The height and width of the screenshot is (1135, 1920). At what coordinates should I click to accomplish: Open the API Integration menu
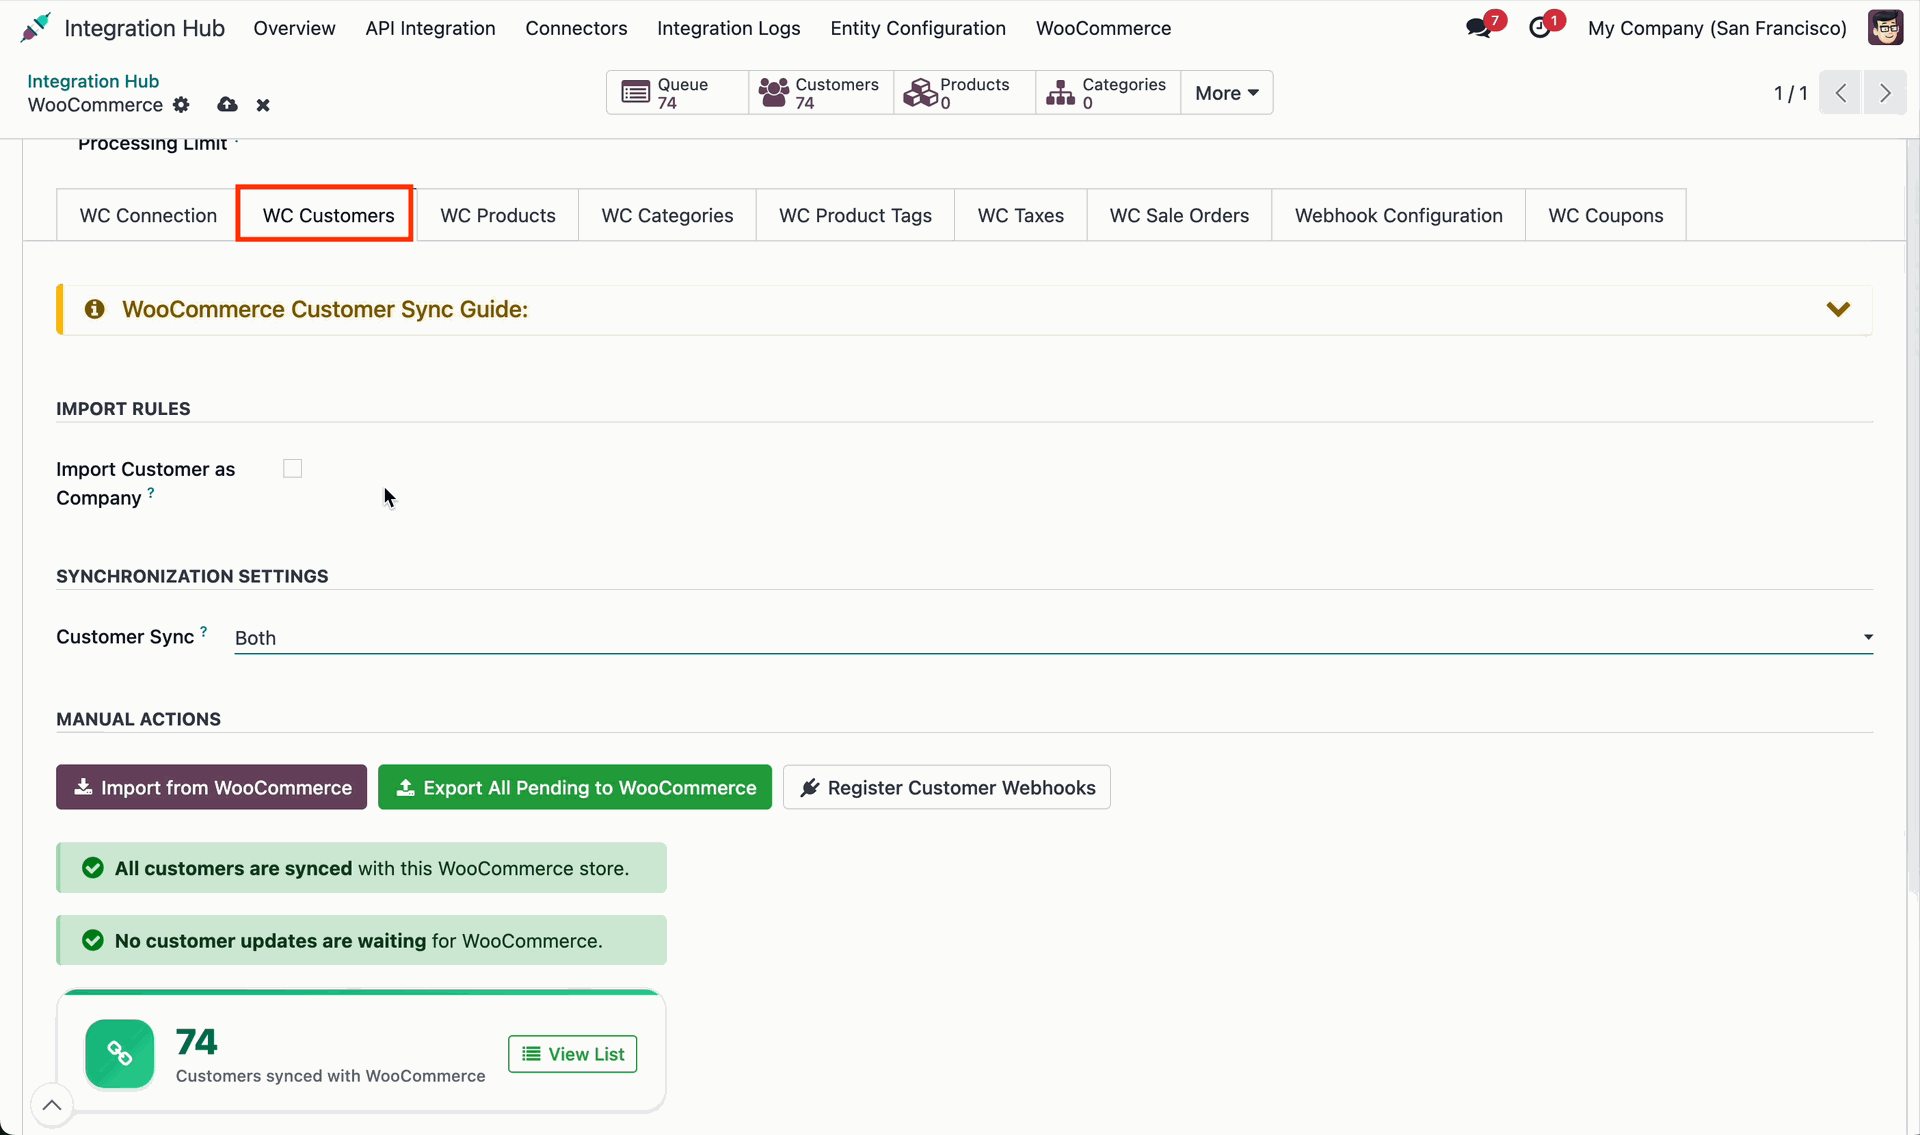click(430, 28)
